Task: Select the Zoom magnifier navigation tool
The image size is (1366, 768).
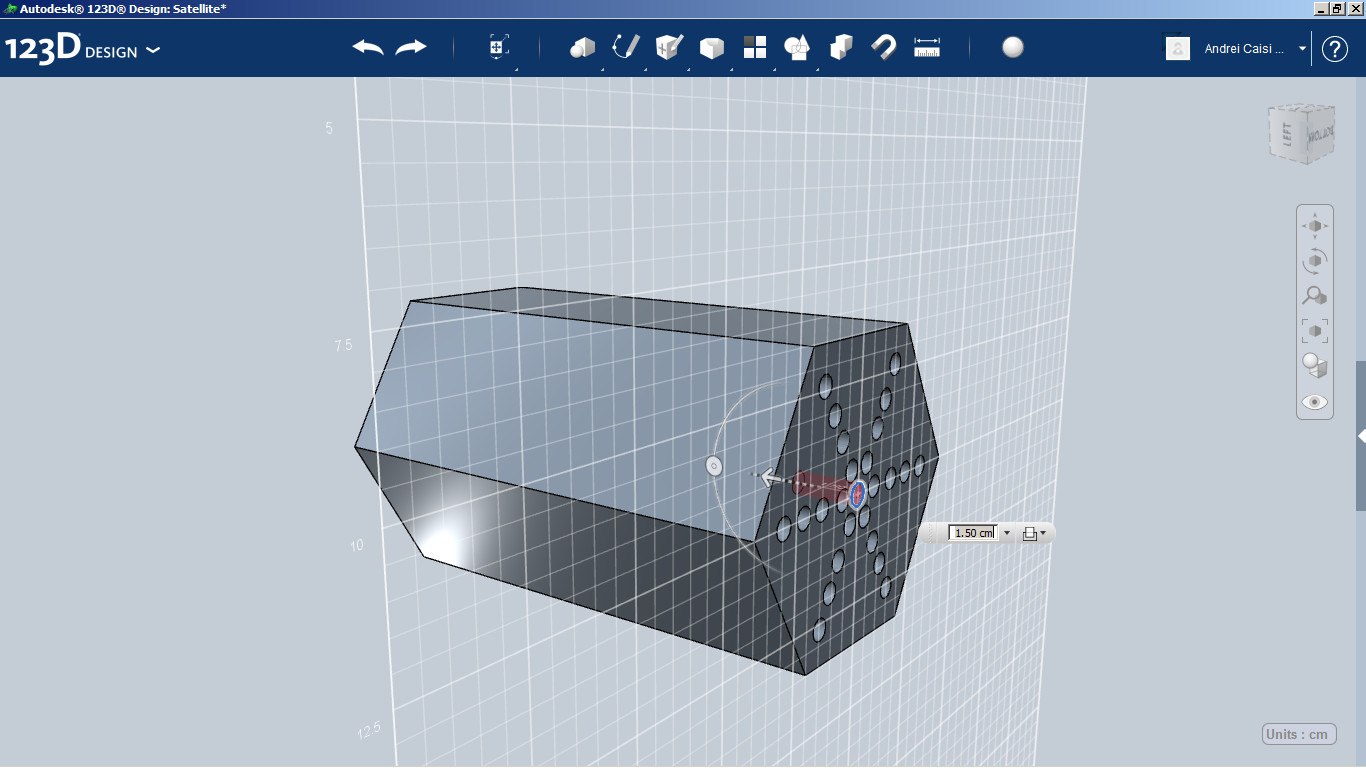Action: tap(1315, 296)
